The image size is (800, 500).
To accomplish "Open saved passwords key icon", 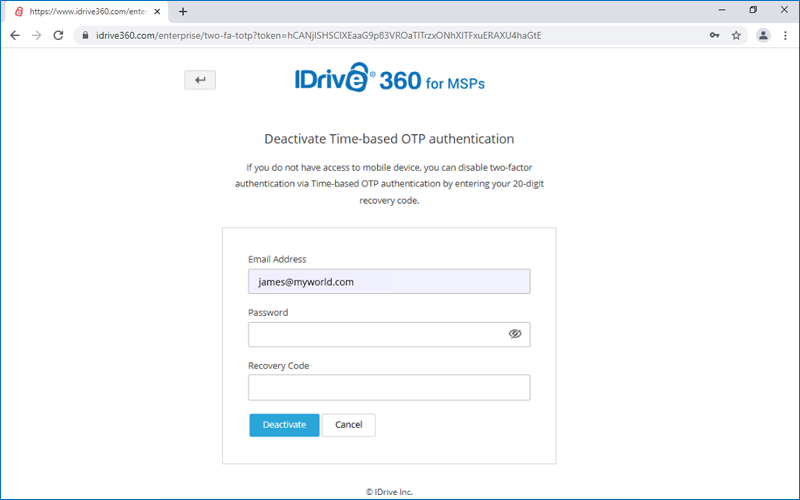I will (x=714, y=35).
